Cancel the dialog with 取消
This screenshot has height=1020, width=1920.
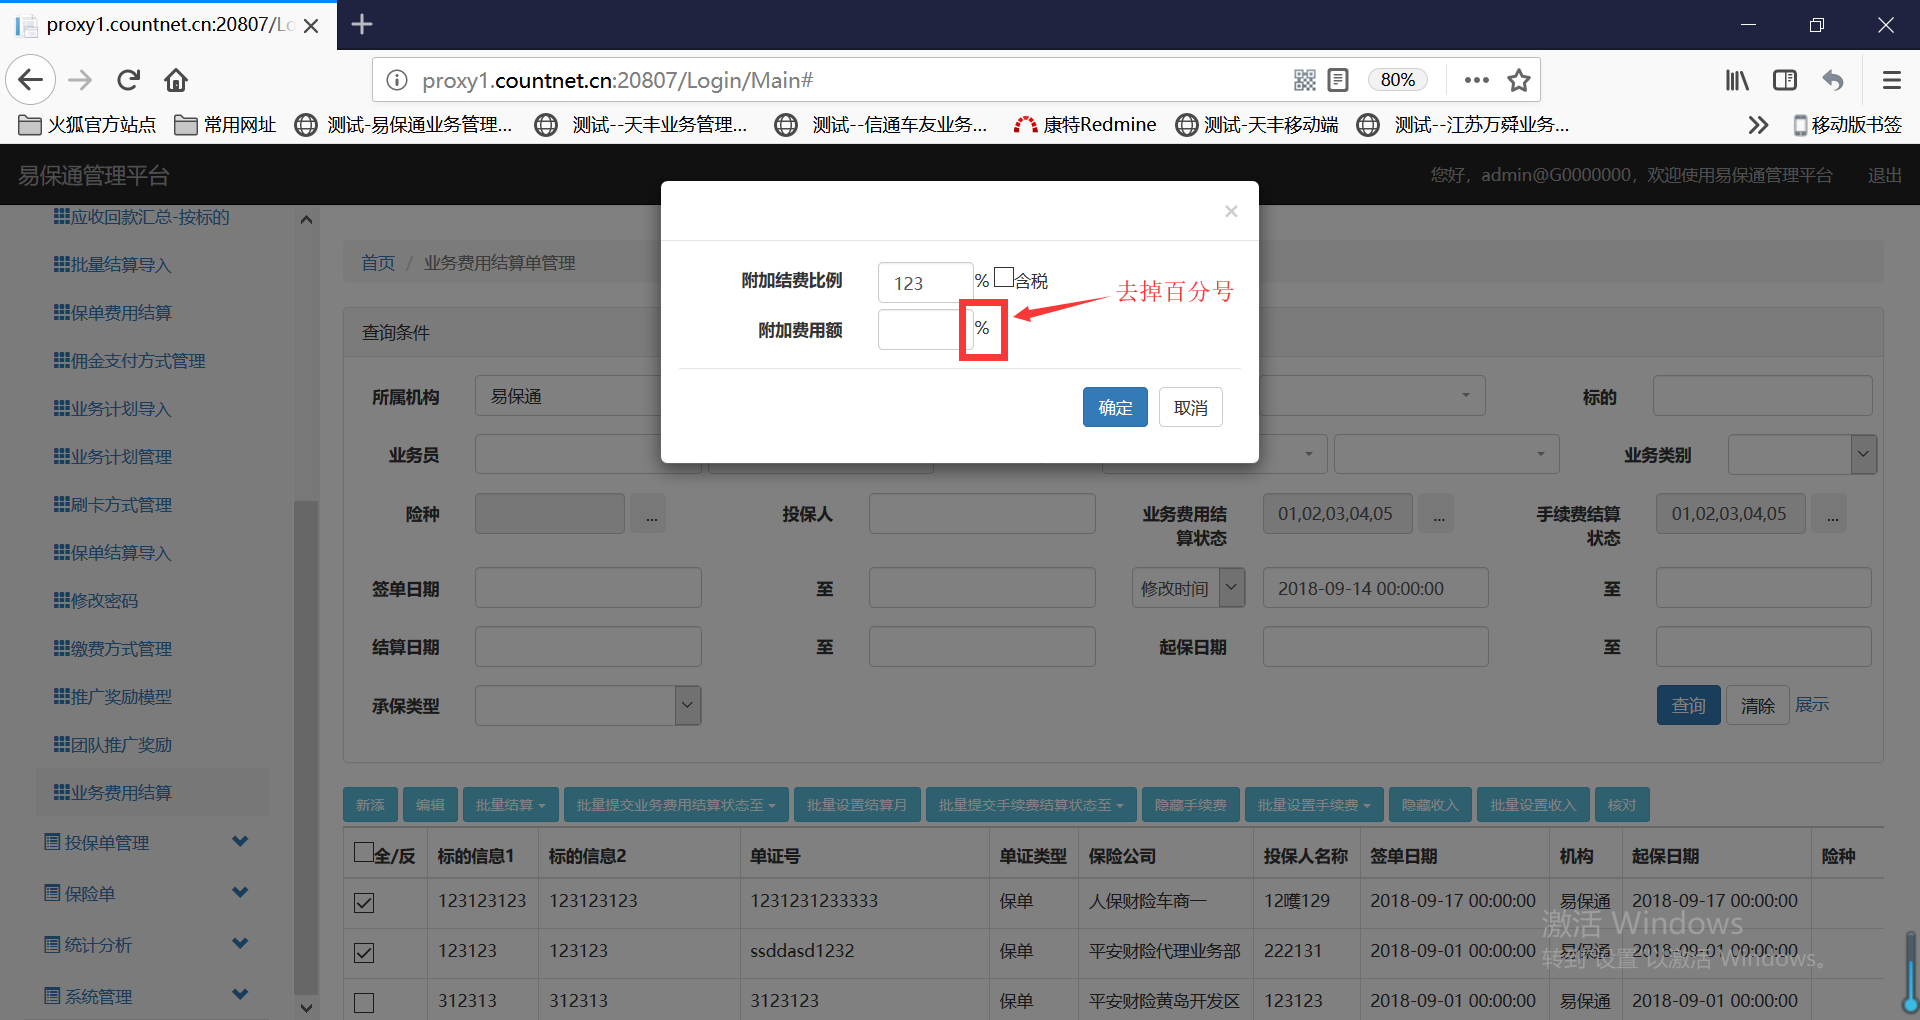1191,407
